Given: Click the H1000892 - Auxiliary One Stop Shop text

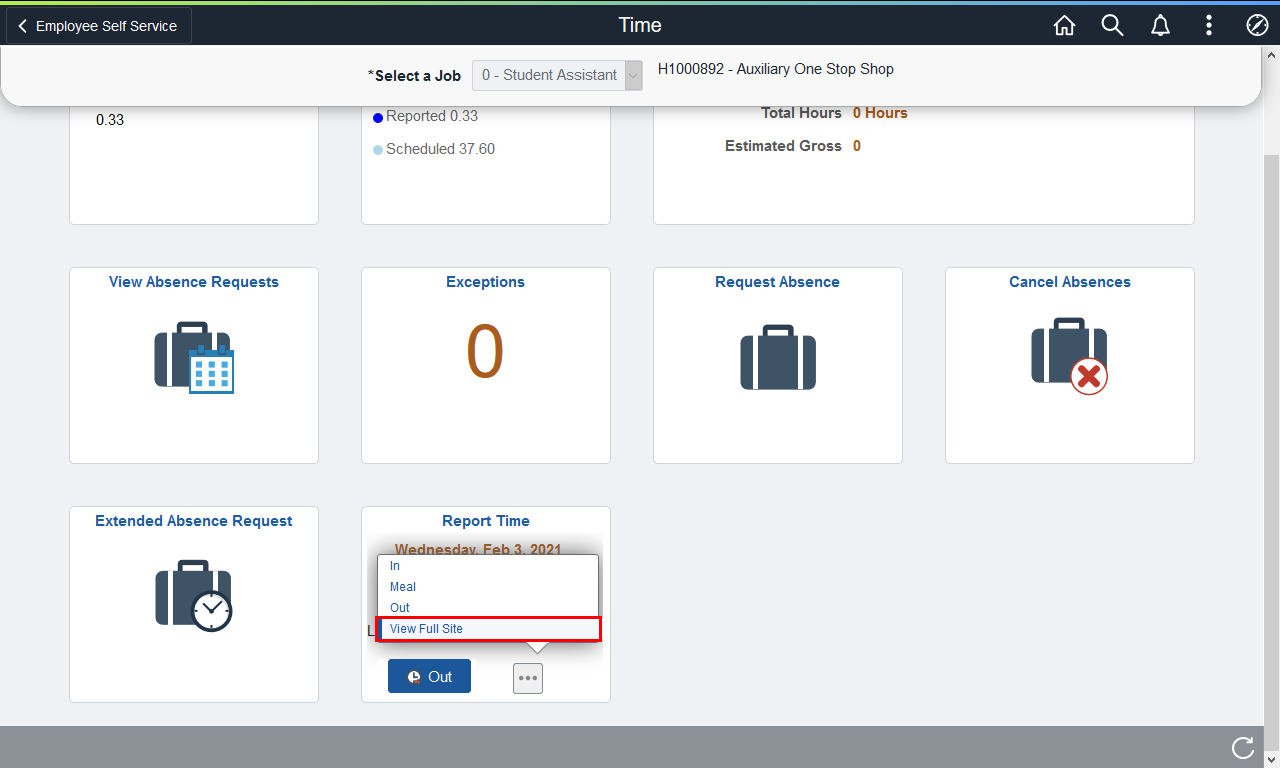Looking at the screenshot, I should (x=776, y=69).
